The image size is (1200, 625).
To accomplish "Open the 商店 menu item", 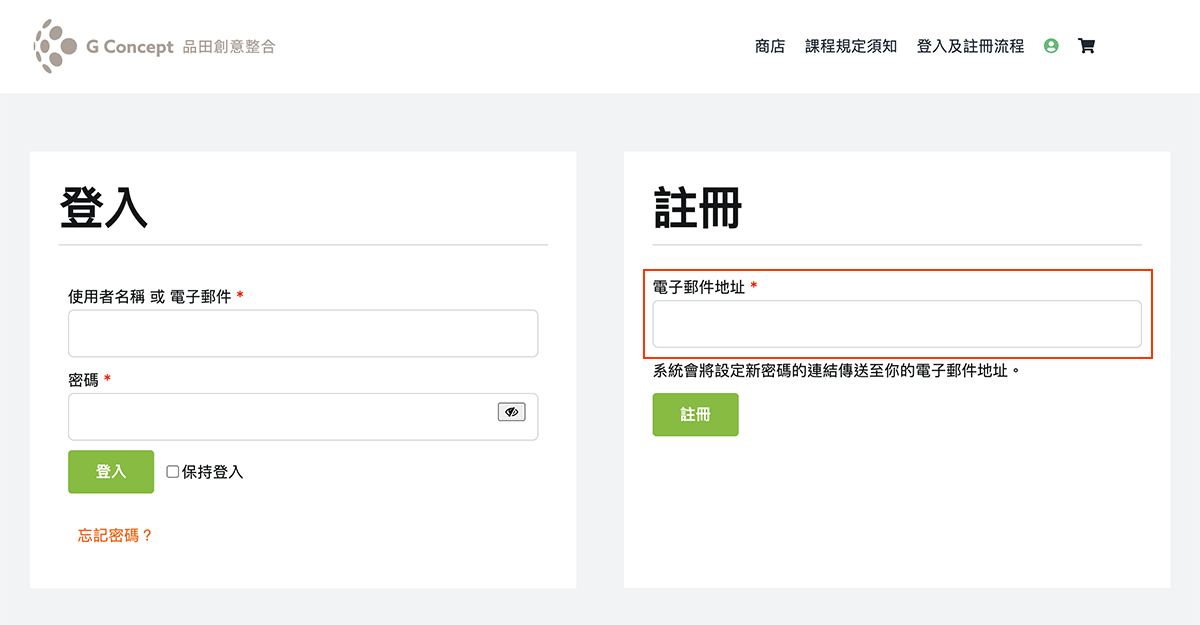I will [770, 46].
